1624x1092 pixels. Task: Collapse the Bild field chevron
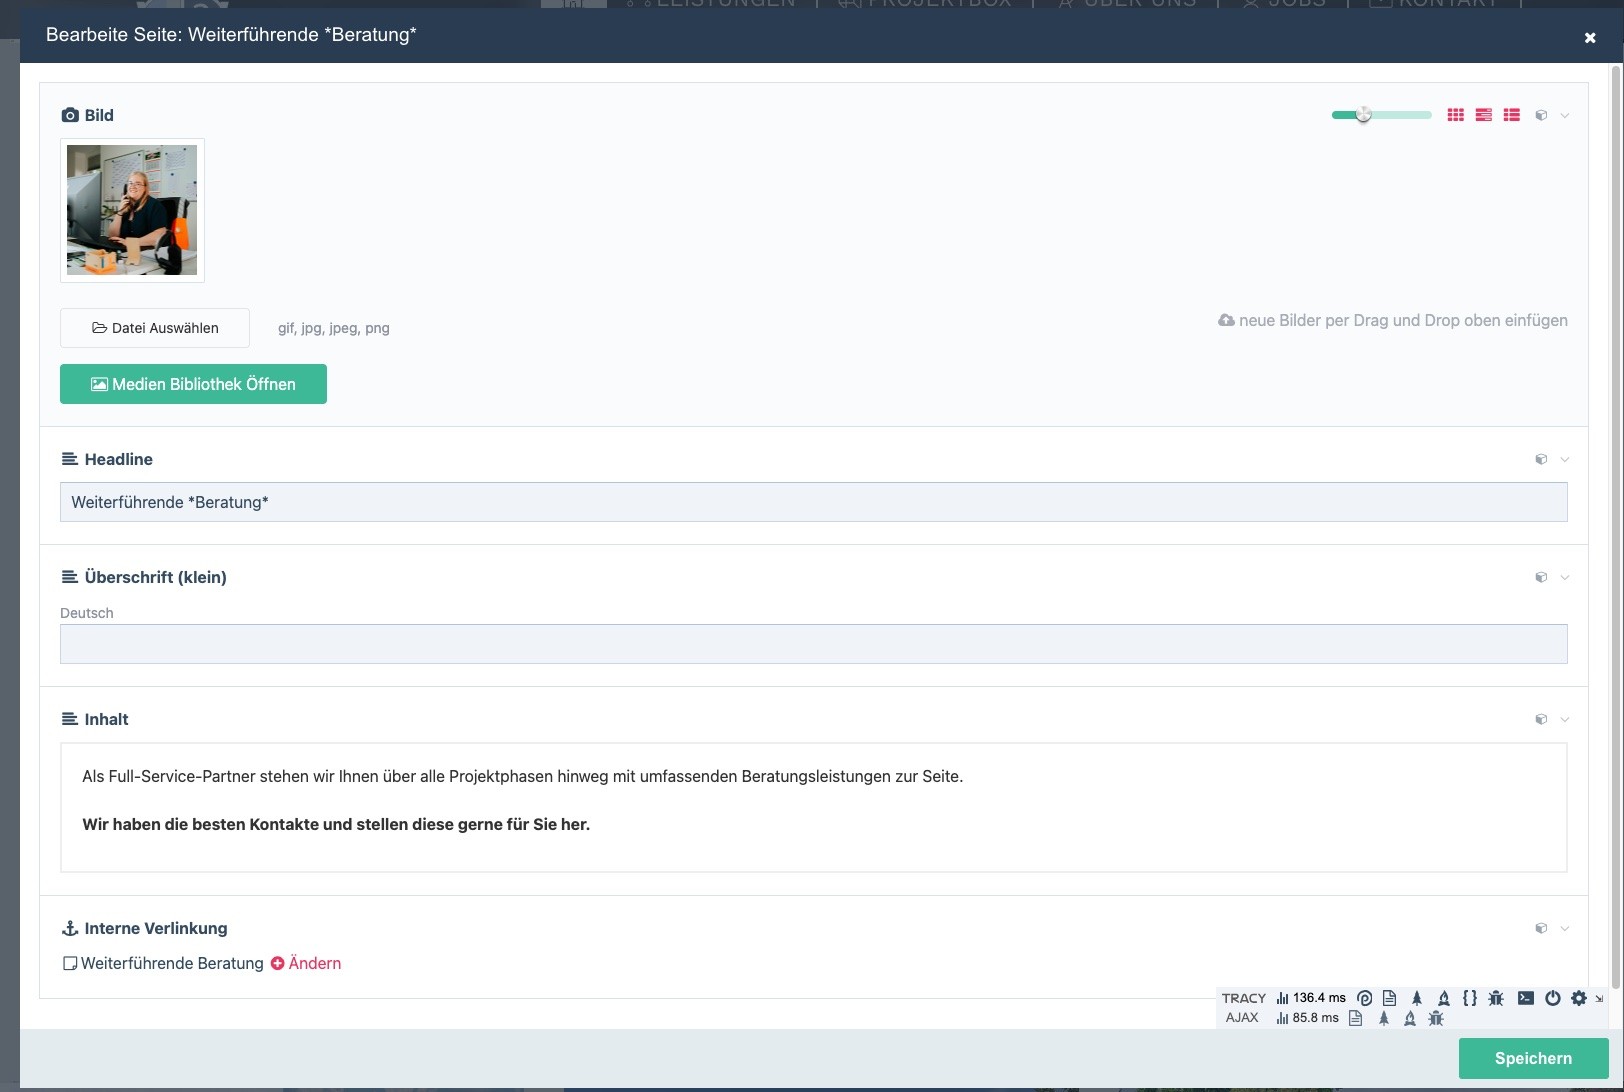point(1565,115)
